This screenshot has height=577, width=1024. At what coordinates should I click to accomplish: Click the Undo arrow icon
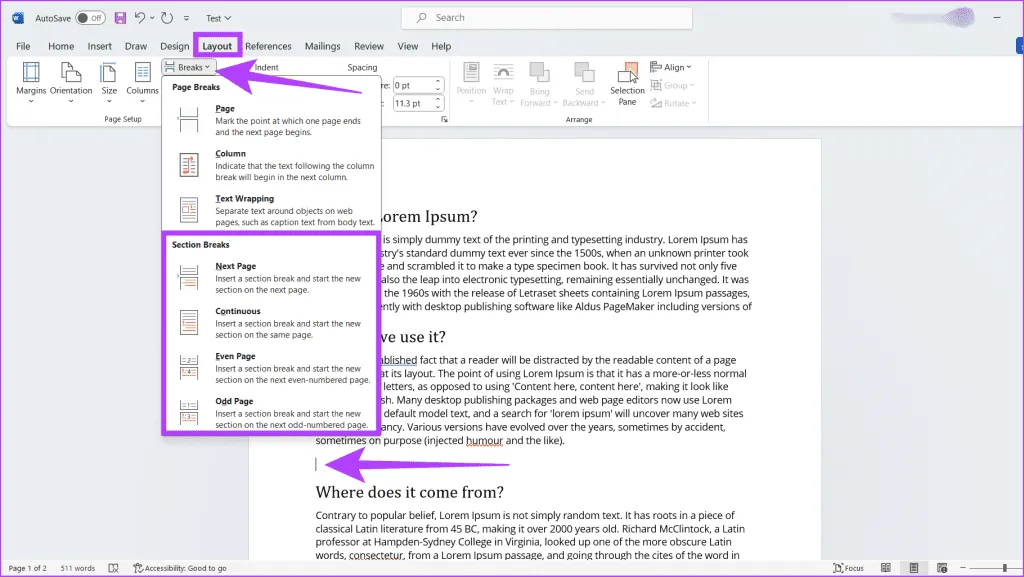click(x=140, y=18)
